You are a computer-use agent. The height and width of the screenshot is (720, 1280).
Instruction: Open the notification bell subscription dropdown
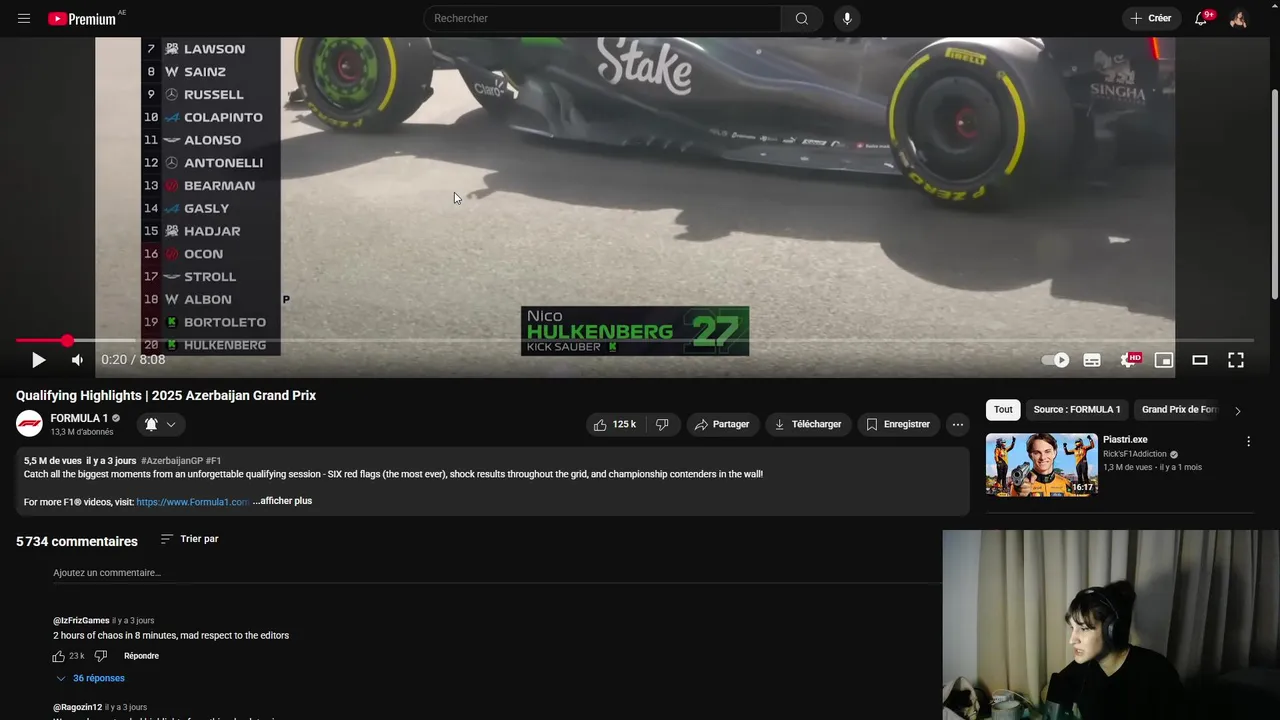coord(161,424)
